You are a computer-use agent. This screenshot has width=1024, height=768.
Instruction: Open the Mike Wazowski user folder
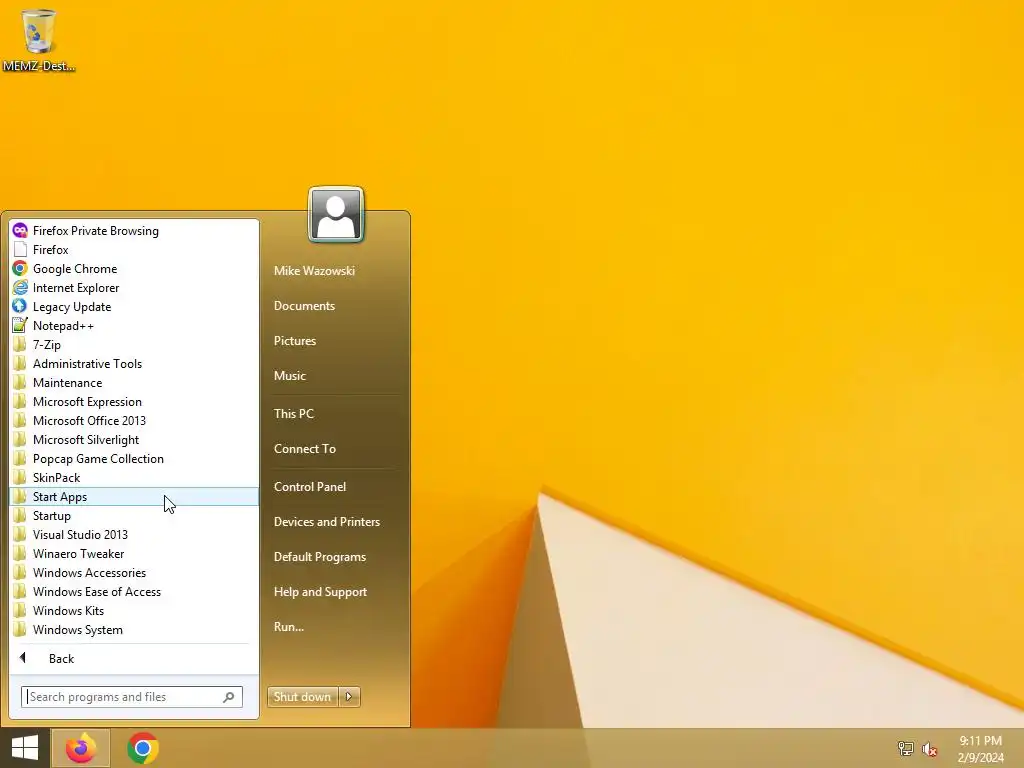pyautogui.click(x=314, y=270)
